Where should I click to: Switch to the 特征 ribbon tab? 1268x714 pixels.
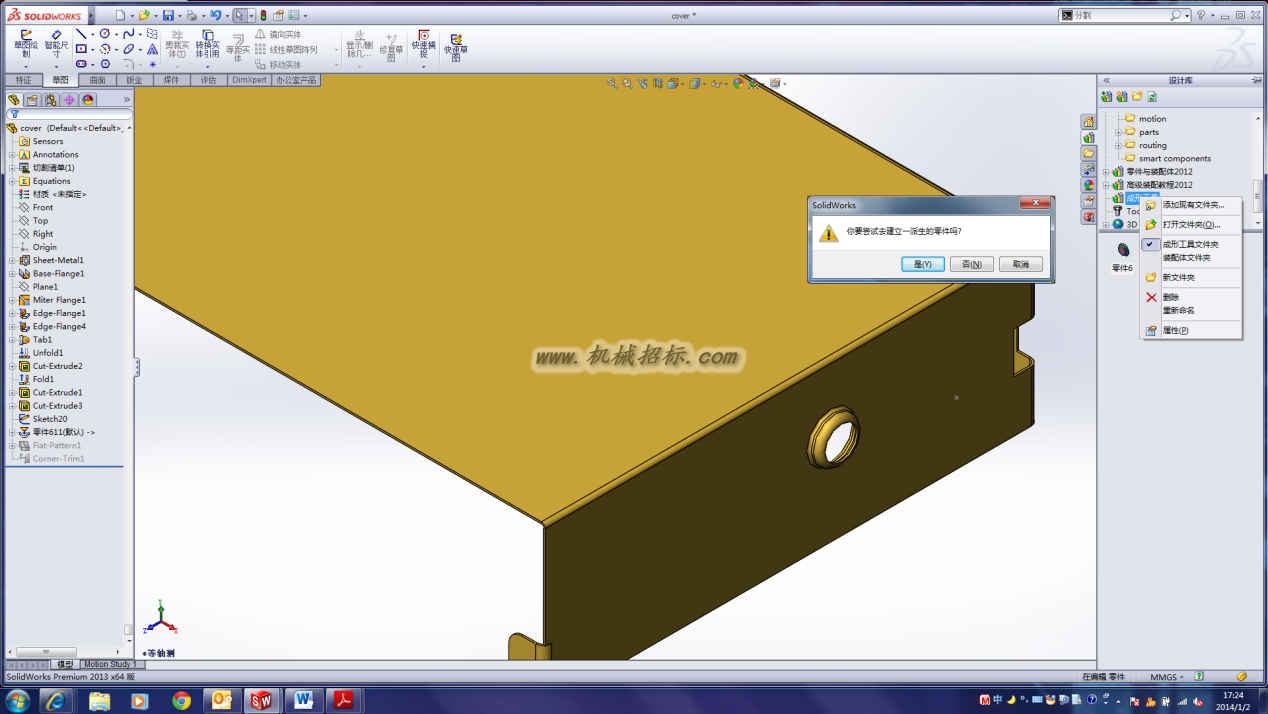24,80
